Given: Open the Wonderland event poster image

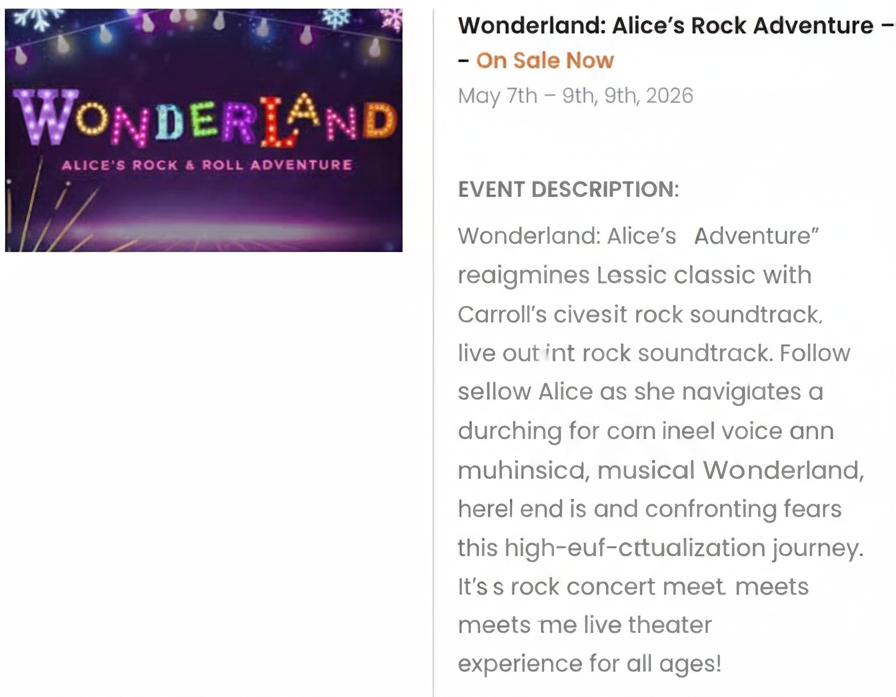Looking at the screenshot, I should 204,130.
